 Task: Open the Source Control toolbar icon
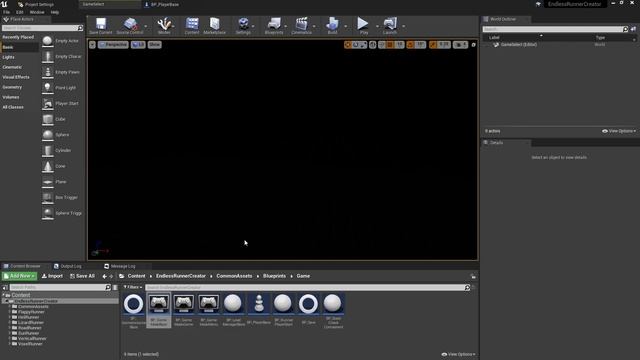[x=130, y=26]
